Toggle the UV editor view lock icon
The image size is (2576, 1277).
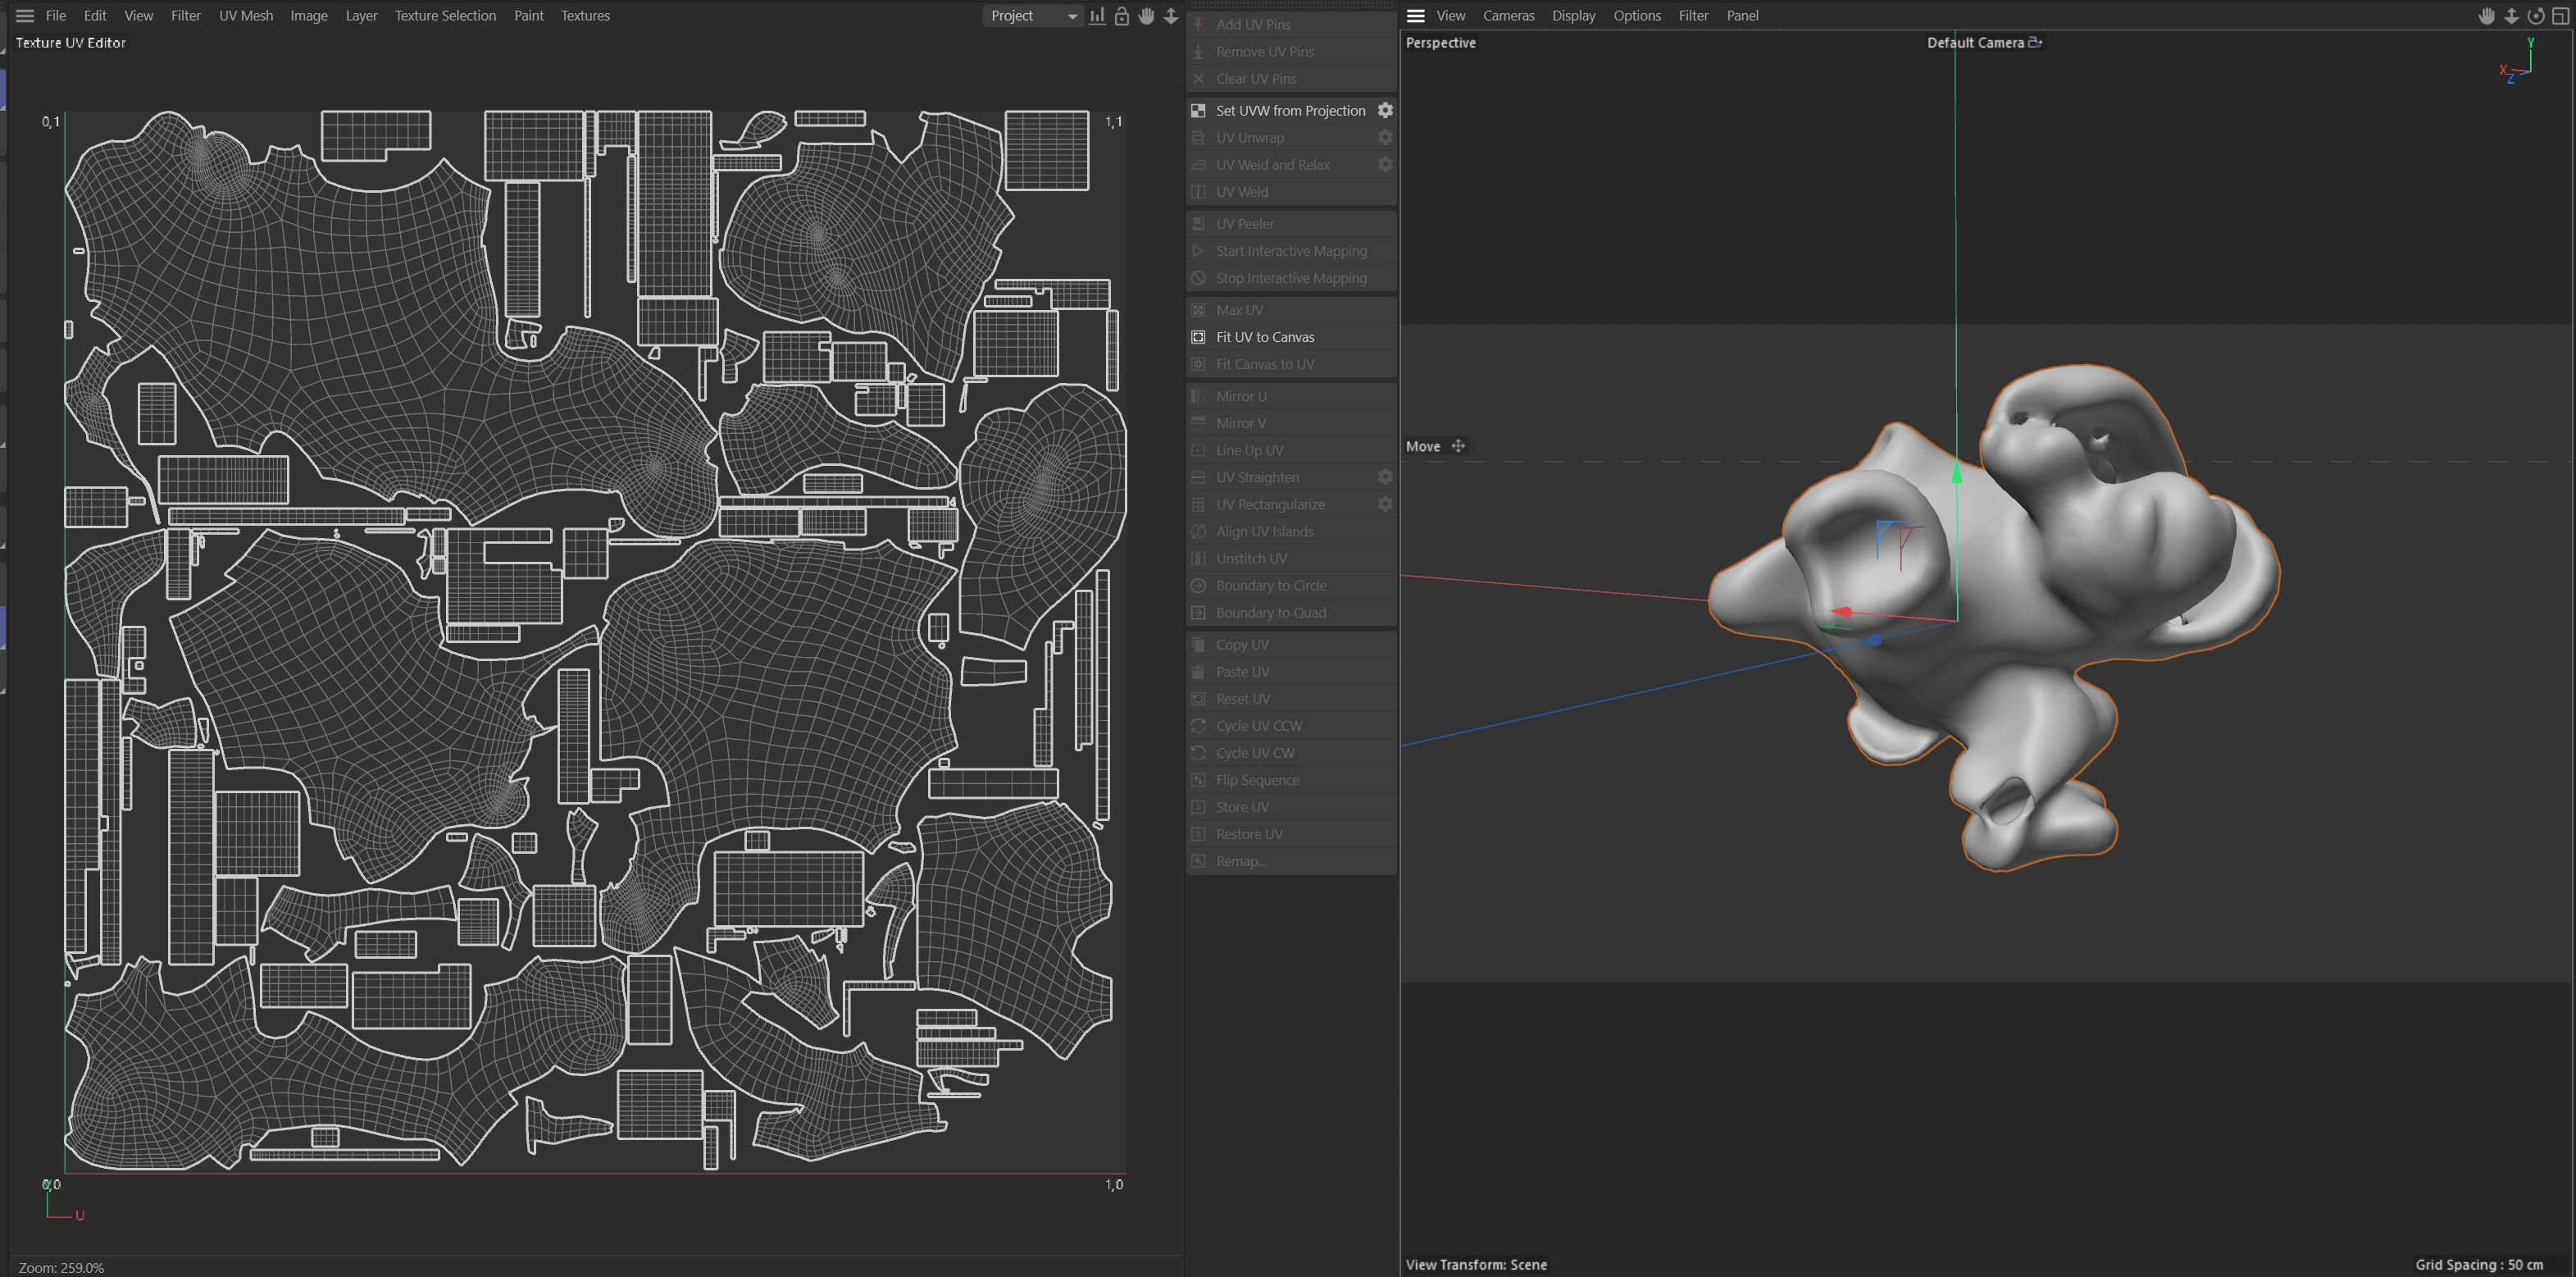(1121, 16)
